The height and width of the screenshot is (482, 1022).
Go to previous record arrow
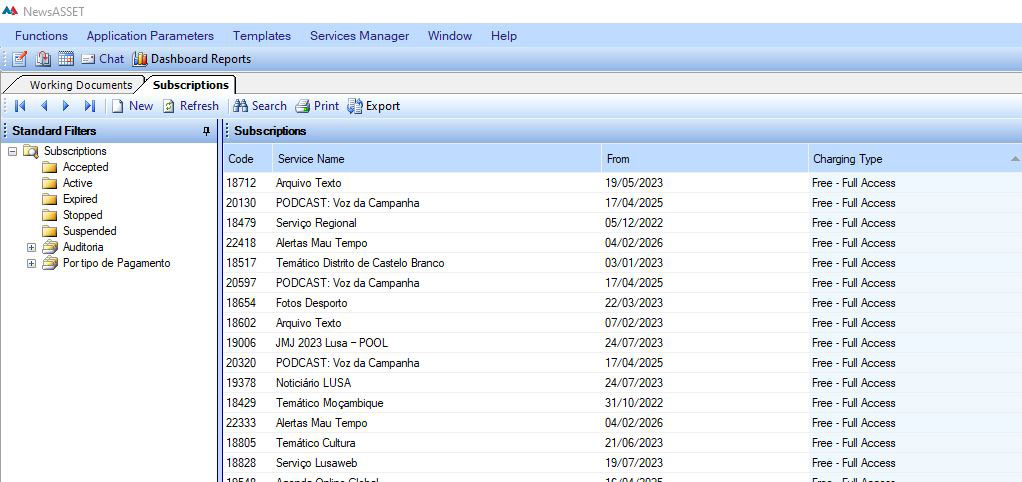tap(44, 106)
